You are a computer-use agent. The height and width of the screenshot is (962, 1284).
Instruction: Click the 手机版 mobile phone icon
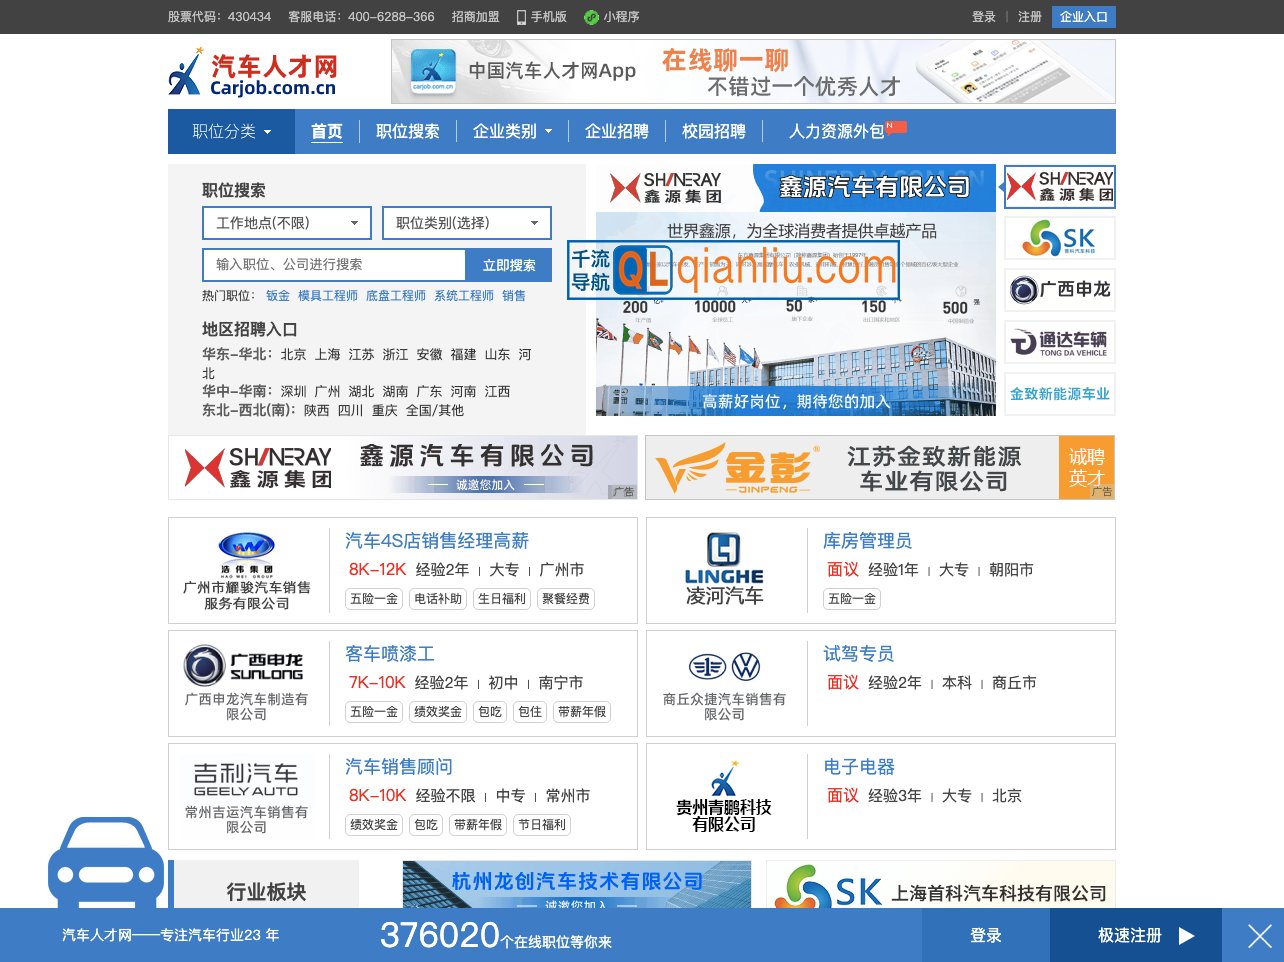[521, 17]
